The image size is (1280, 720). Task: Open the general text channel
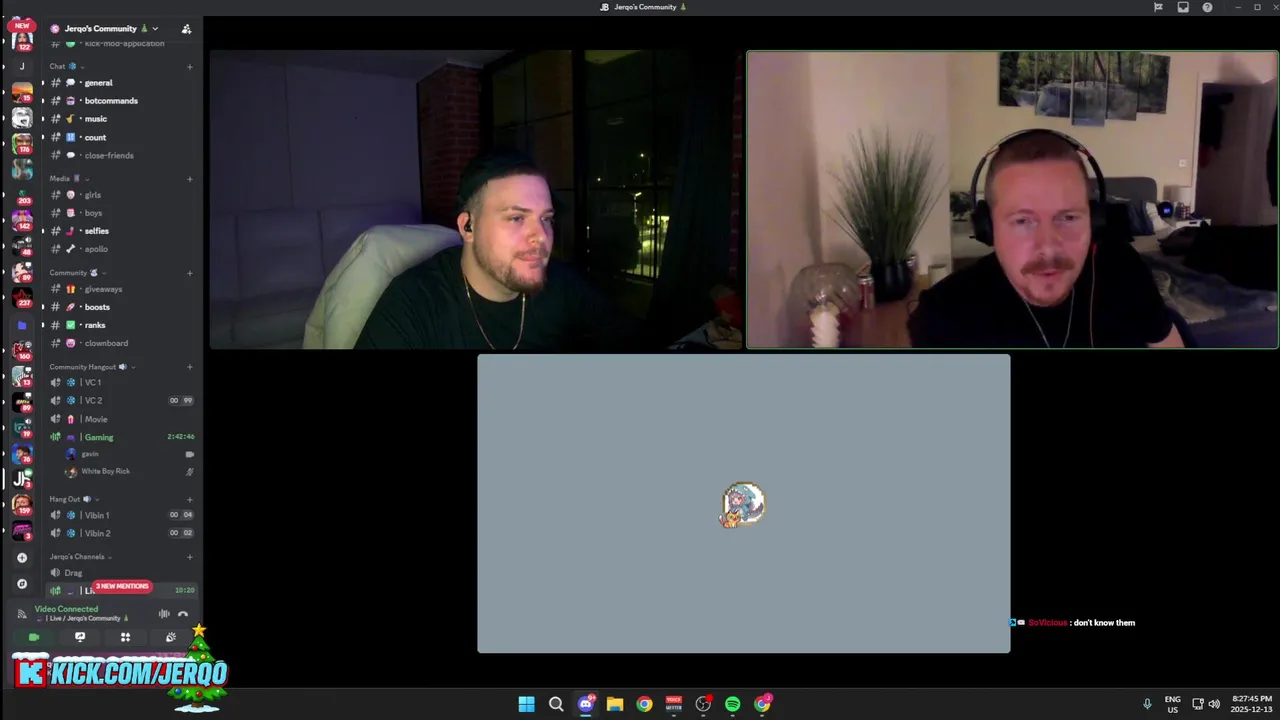click(120, 83)
